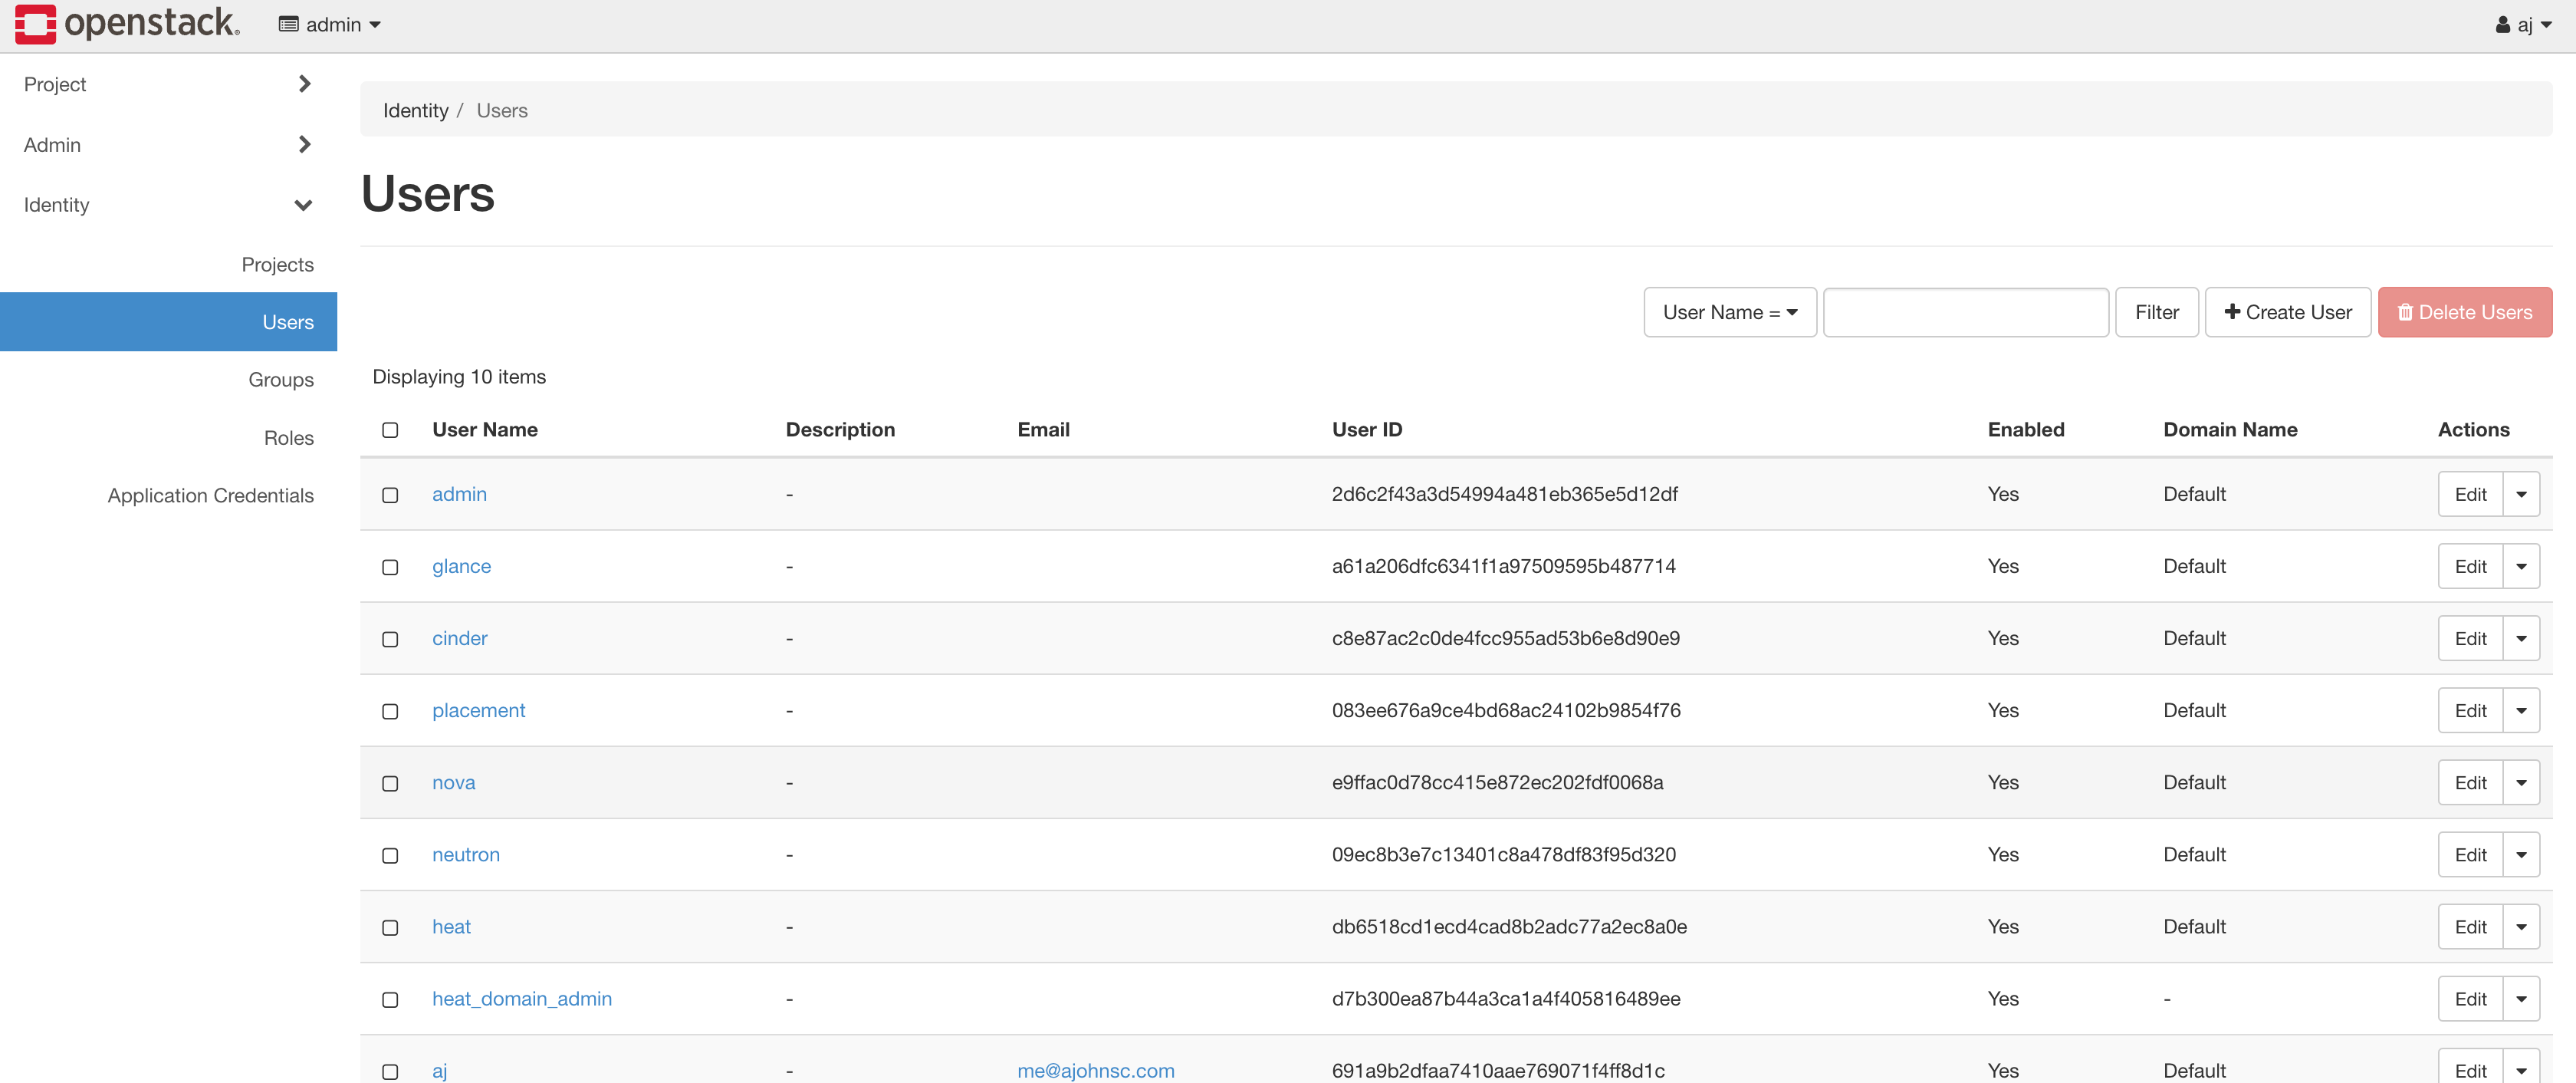Open the aj user menu
This screenshot has height=1083, width=2576.
[x=2522, y=24]
